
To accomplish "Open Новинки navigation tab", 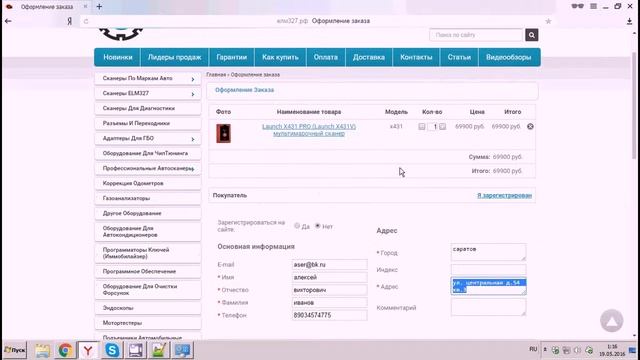I will 118,57.
